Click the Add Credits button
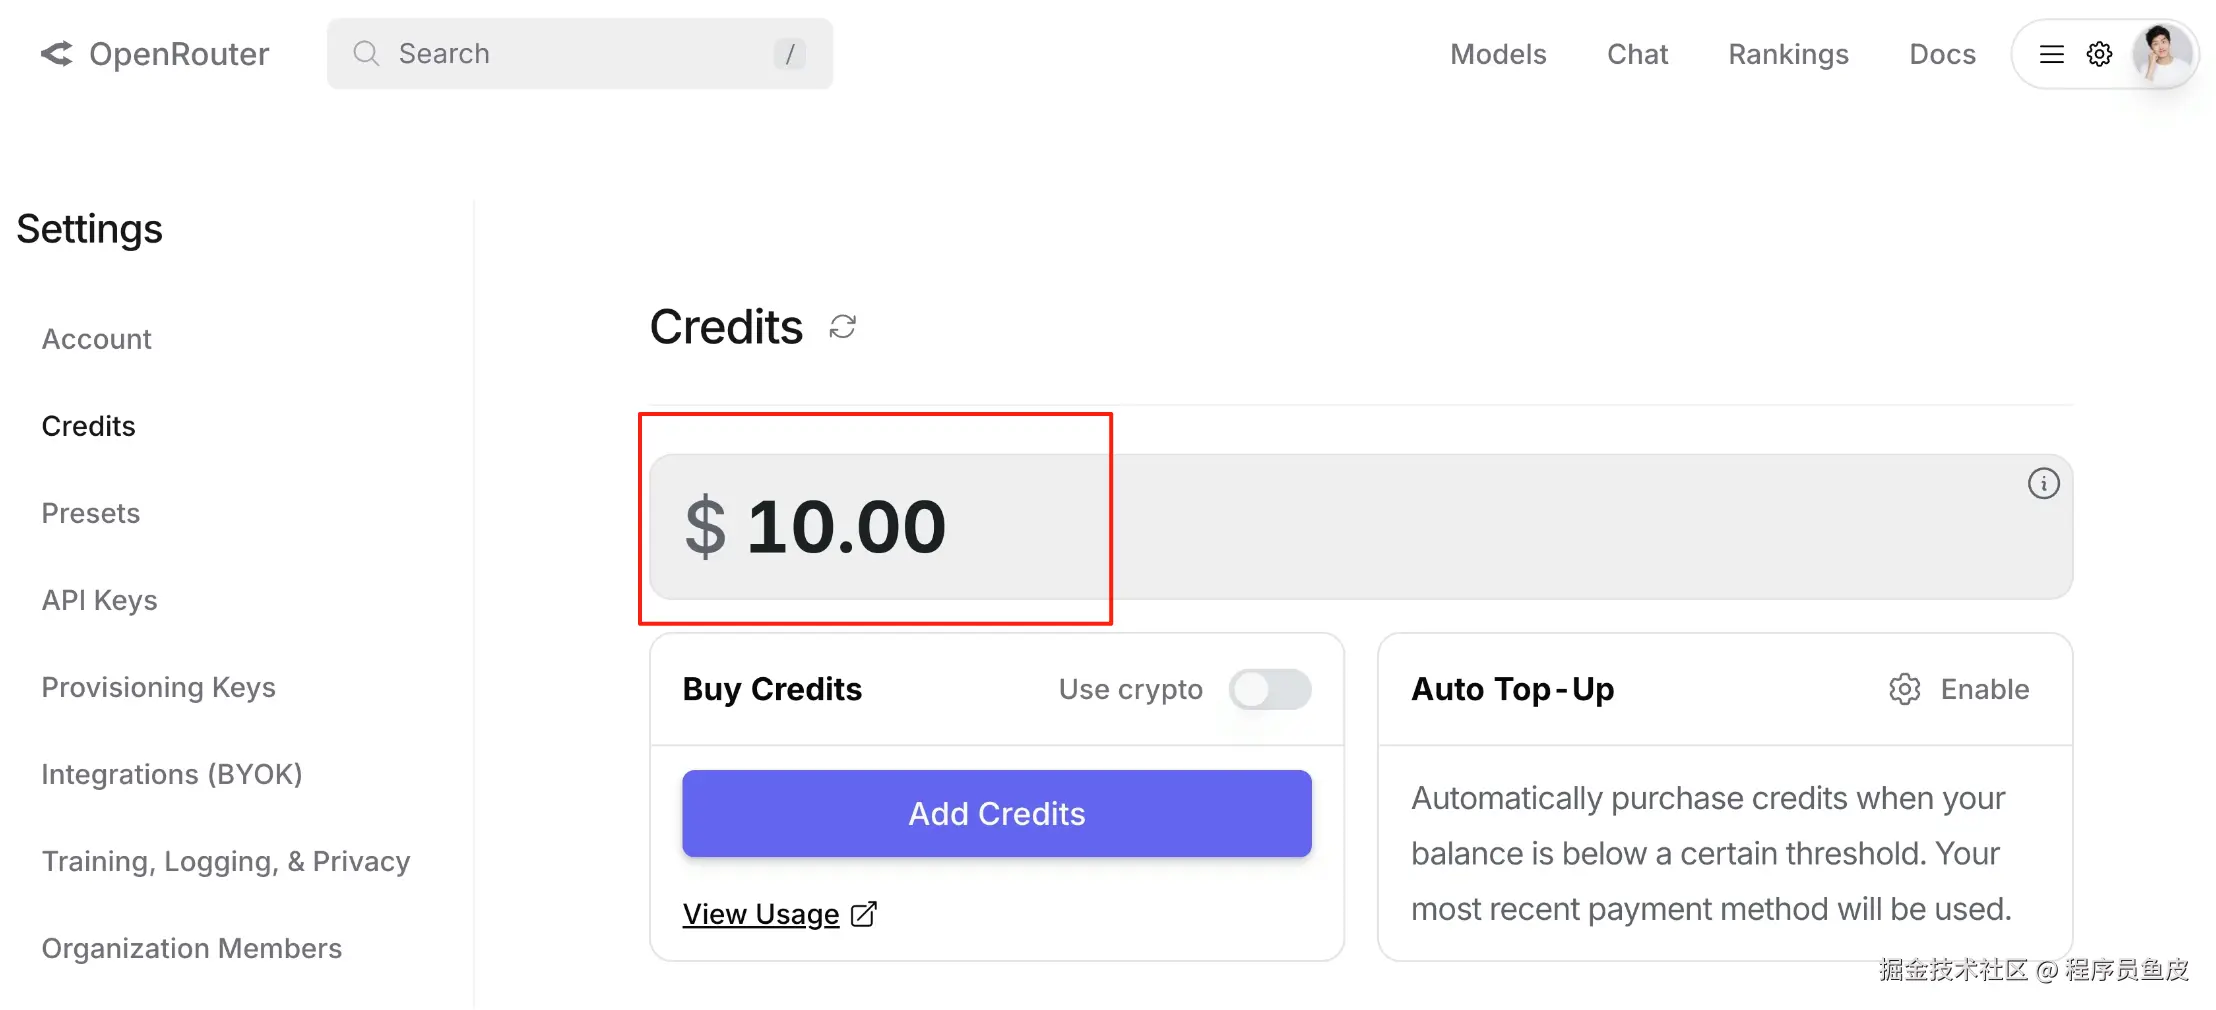Viewport: 2216px width, 1010px height. coord(996,813)
